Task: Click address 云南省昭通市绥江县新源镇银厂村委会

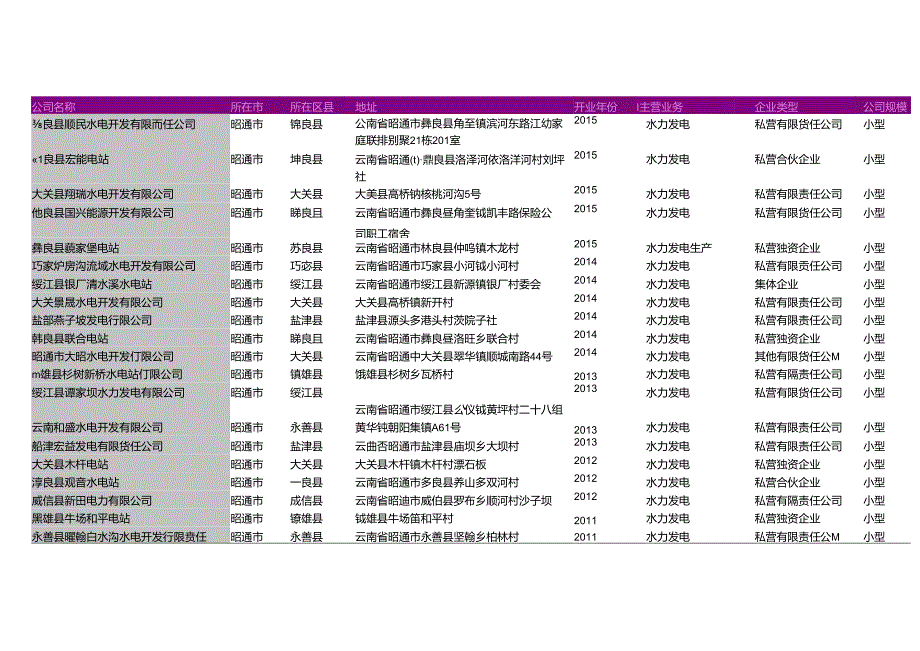Action: [x=448, y=284]
